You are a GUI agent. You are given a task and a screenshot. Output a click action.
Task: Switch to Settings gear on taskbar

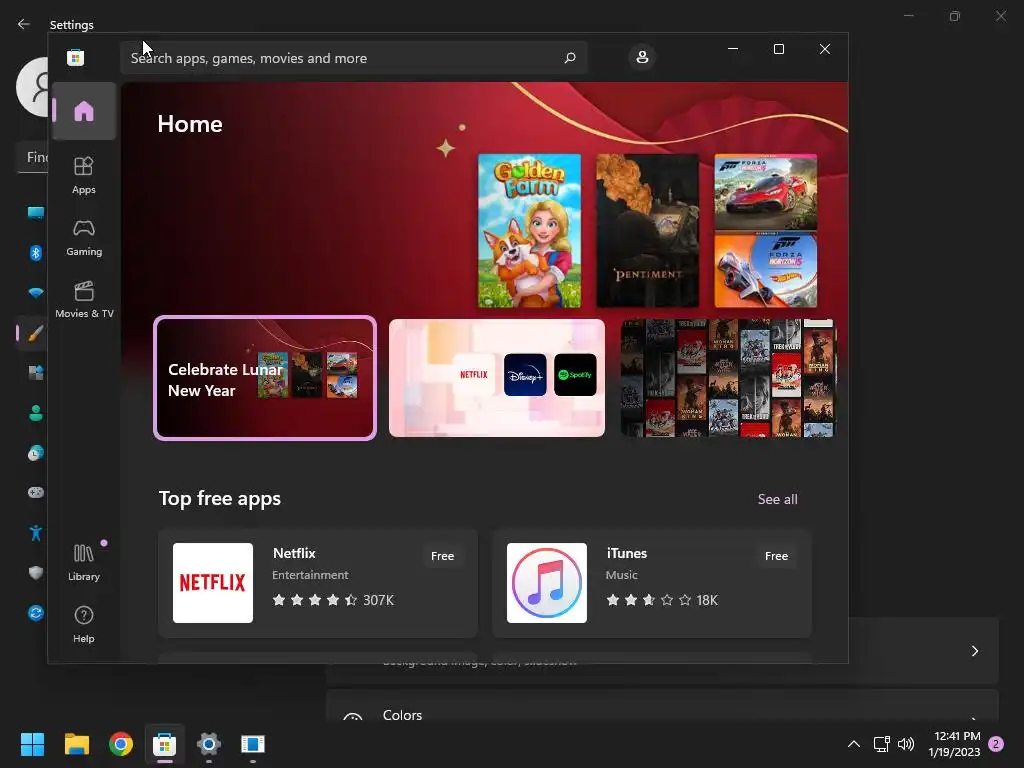point(209,744)
